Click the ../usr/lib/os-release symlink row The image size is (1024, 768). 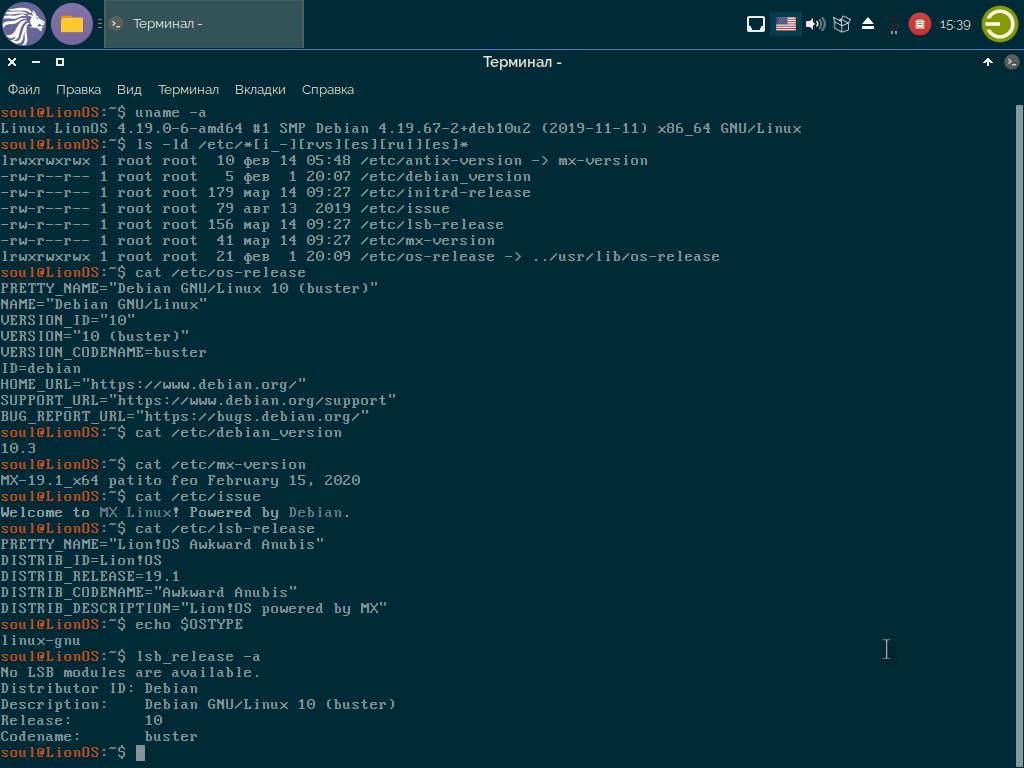click(360, 257)
